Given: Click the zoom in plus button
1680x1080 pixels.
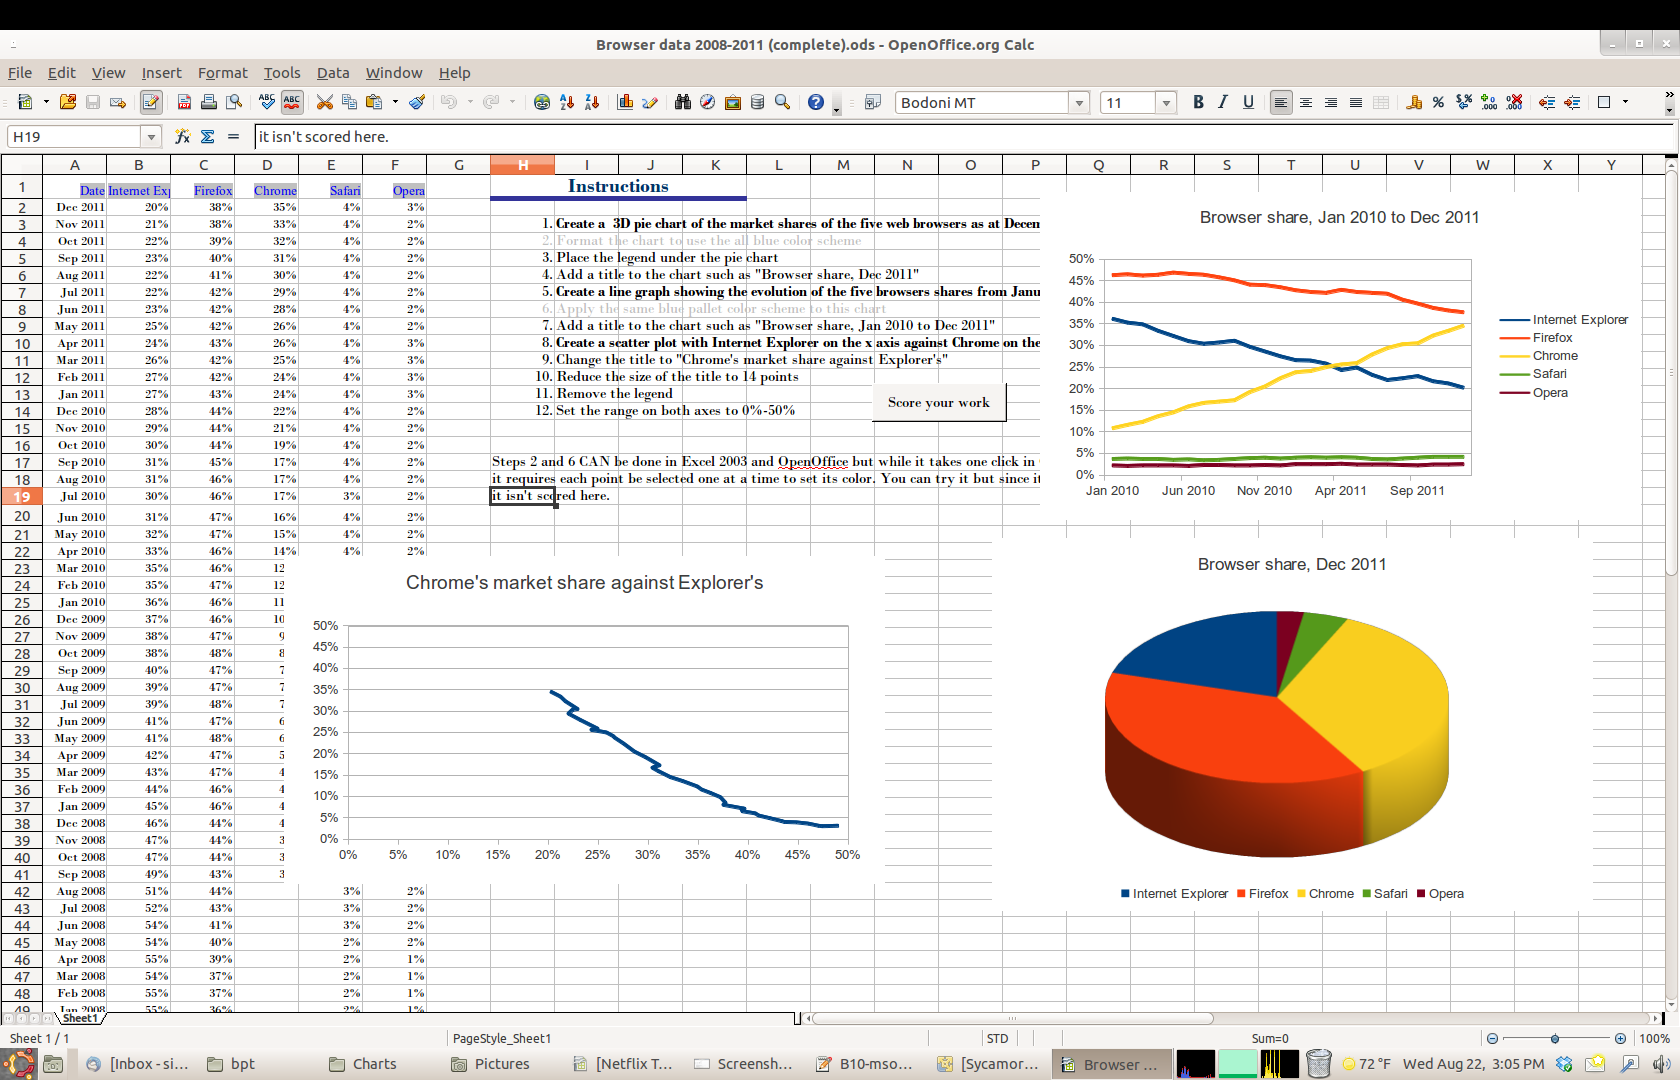Looking at the screenshot, I should [x=1620, y=1038].
